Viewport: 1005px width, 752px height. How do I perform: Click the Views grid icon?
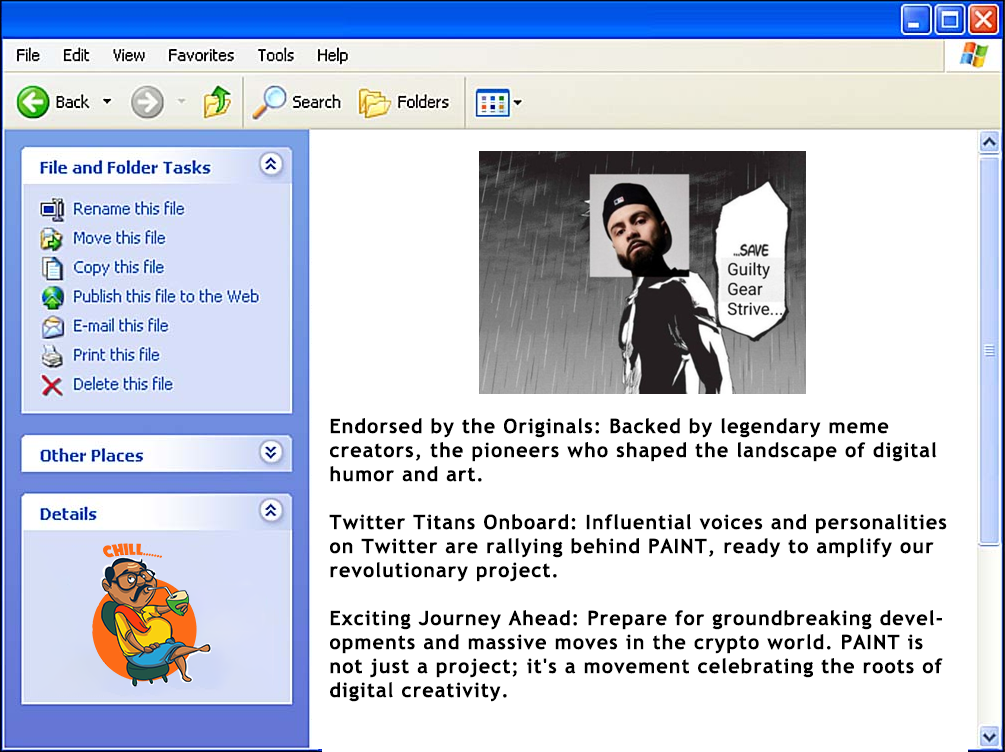pos(492,103)
